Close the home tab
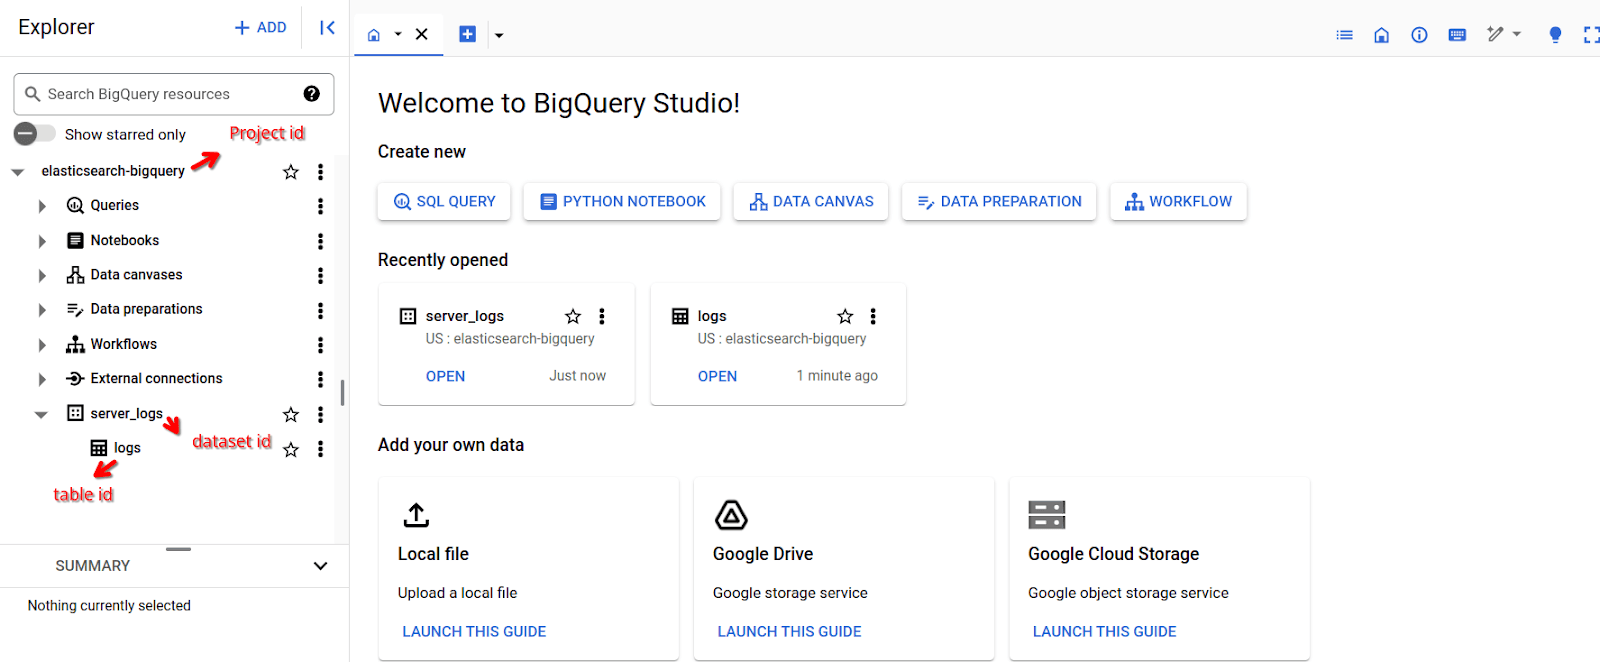 422,34
